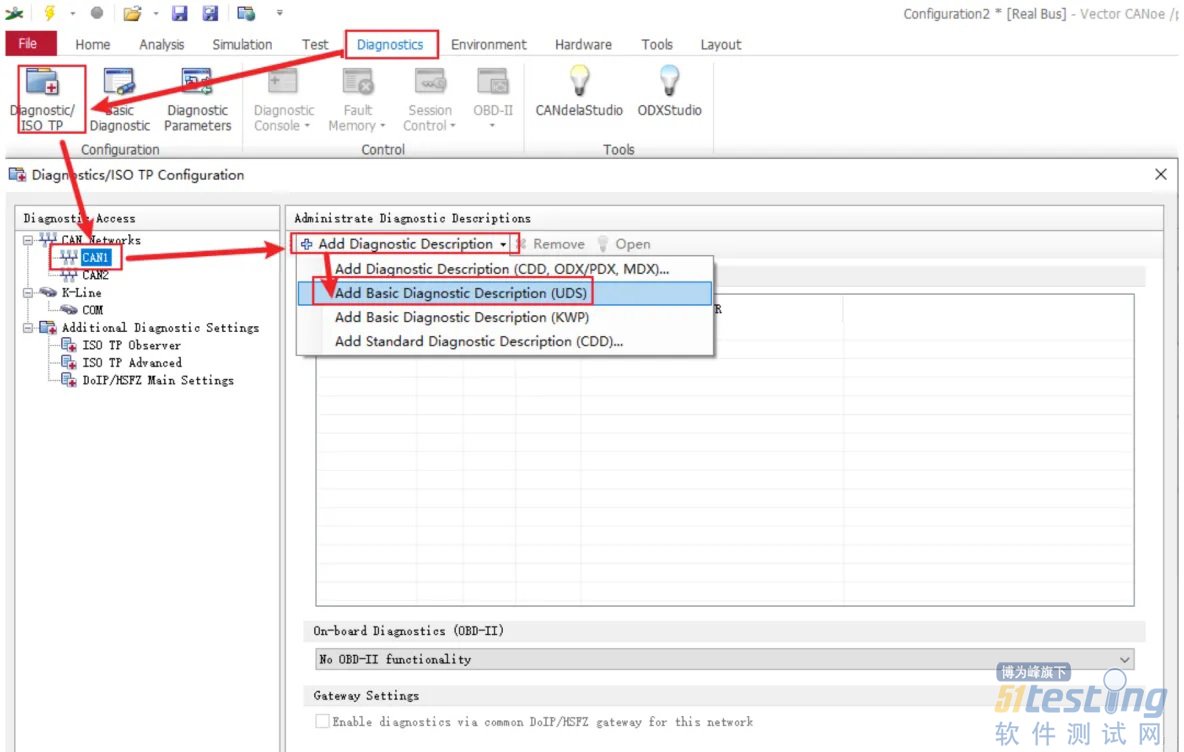This screenshot has width=1184, height=752.
Task: Select ISO TP Advanced tree item
Action: (x=131, y=362)
